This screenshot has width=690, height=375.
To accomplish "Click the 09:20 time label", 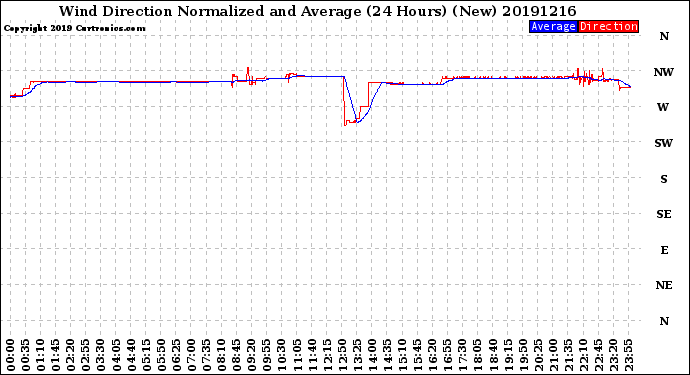I will [252, 355].
